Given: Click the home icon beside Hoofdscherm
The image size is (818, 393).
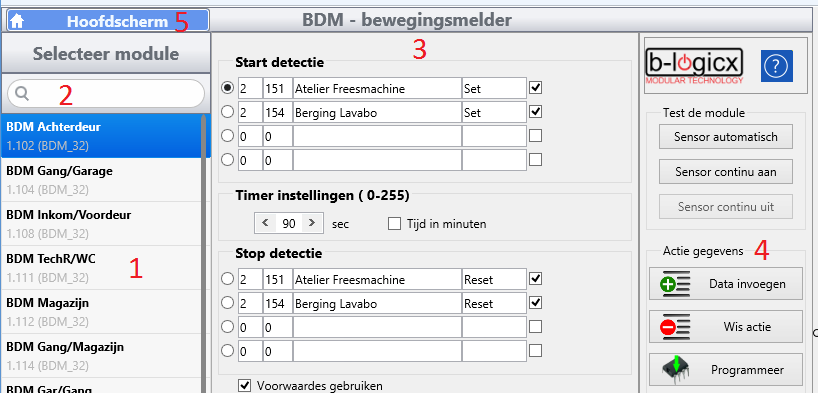Looking at the screenshot, I should tap(17, 21).
